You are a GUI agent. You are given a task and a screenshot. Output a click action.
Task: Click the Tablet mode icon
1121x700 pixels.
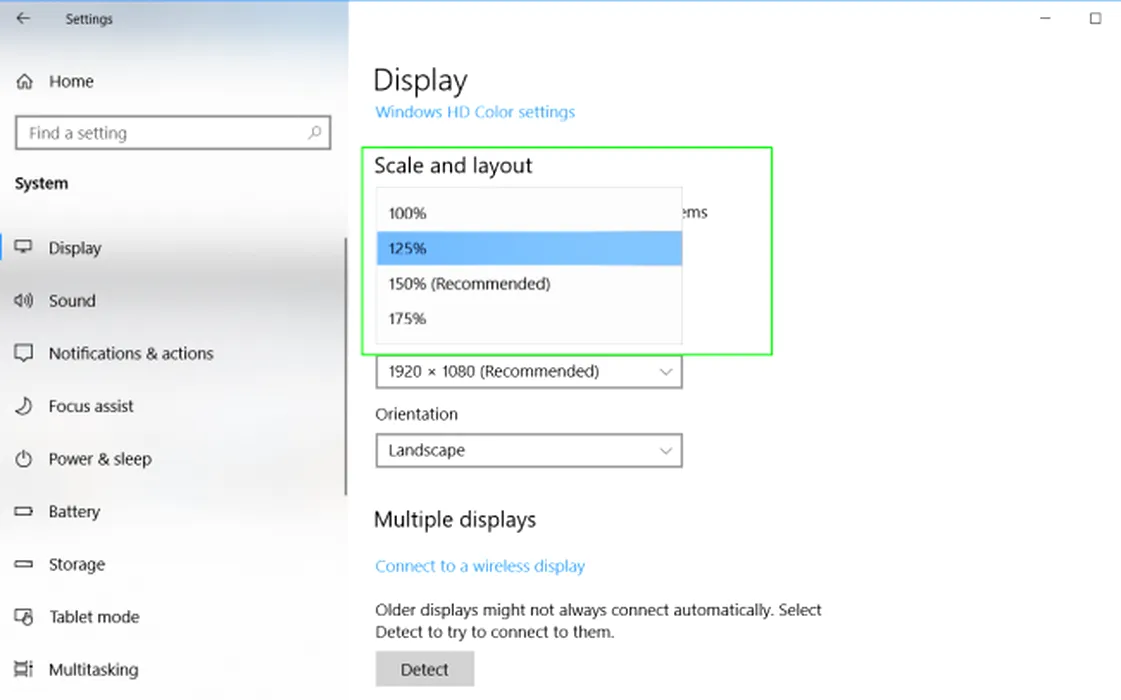tap(24, 617)
